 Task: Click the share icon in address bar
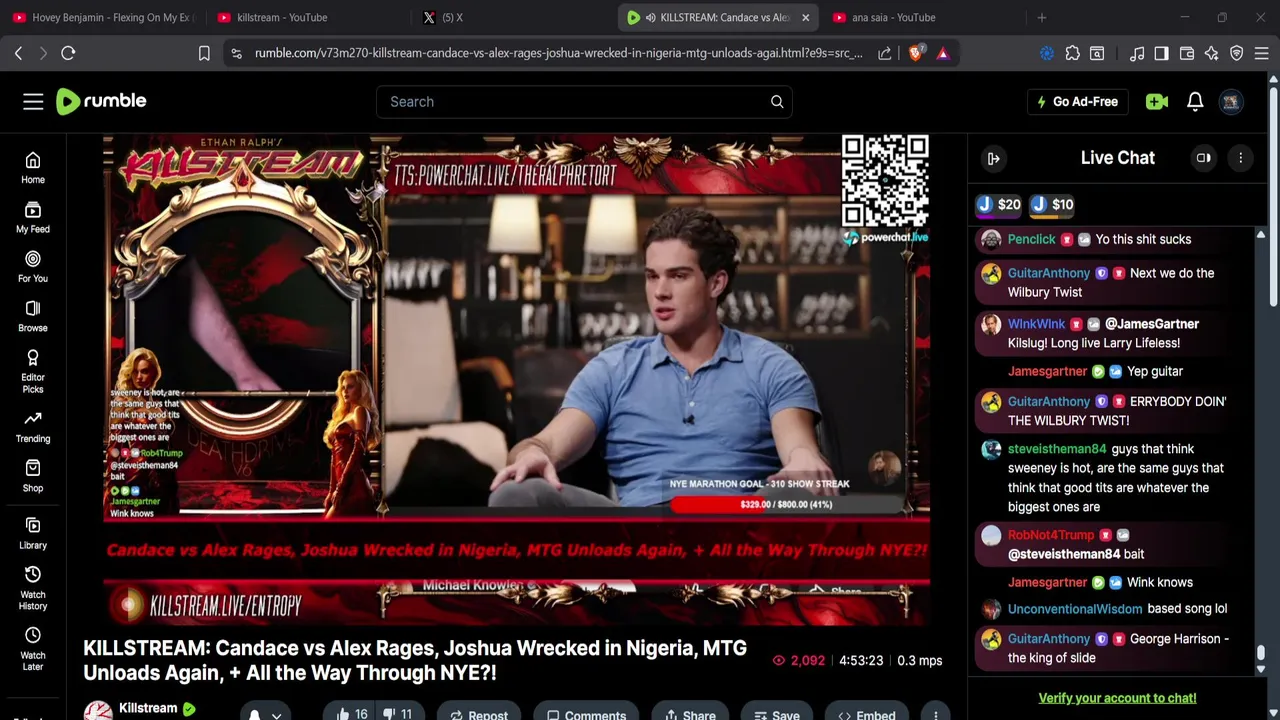point(885,53)
